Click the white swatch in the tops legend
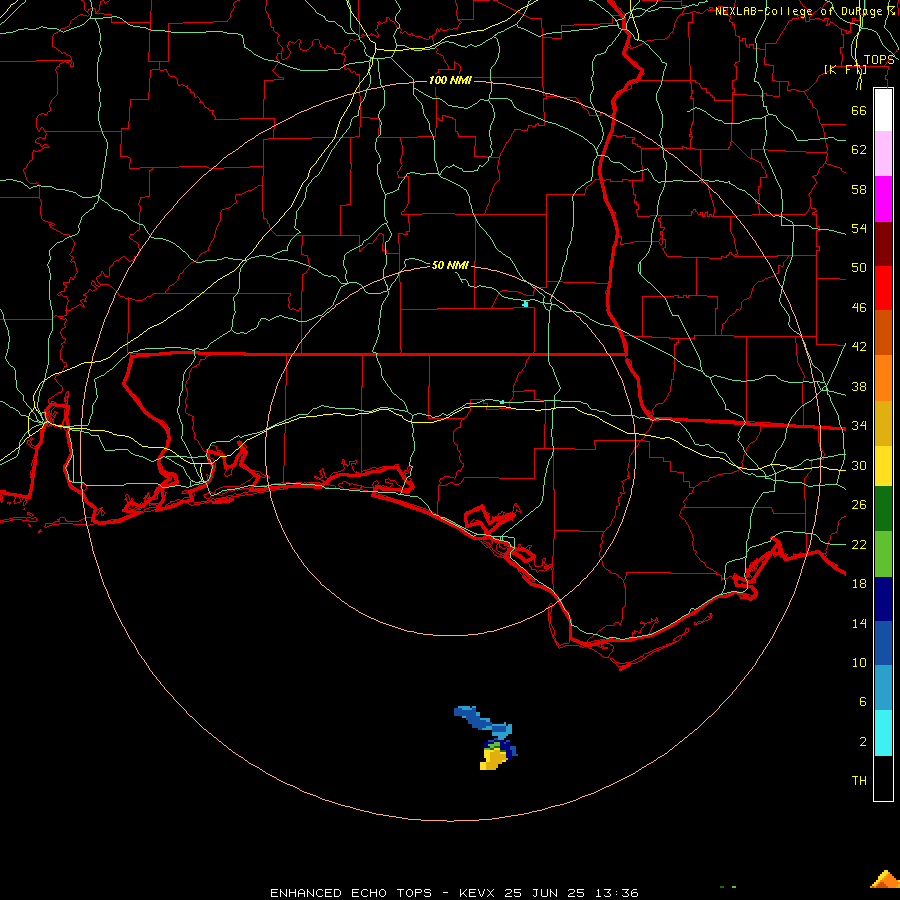 (x=883, y=110)
